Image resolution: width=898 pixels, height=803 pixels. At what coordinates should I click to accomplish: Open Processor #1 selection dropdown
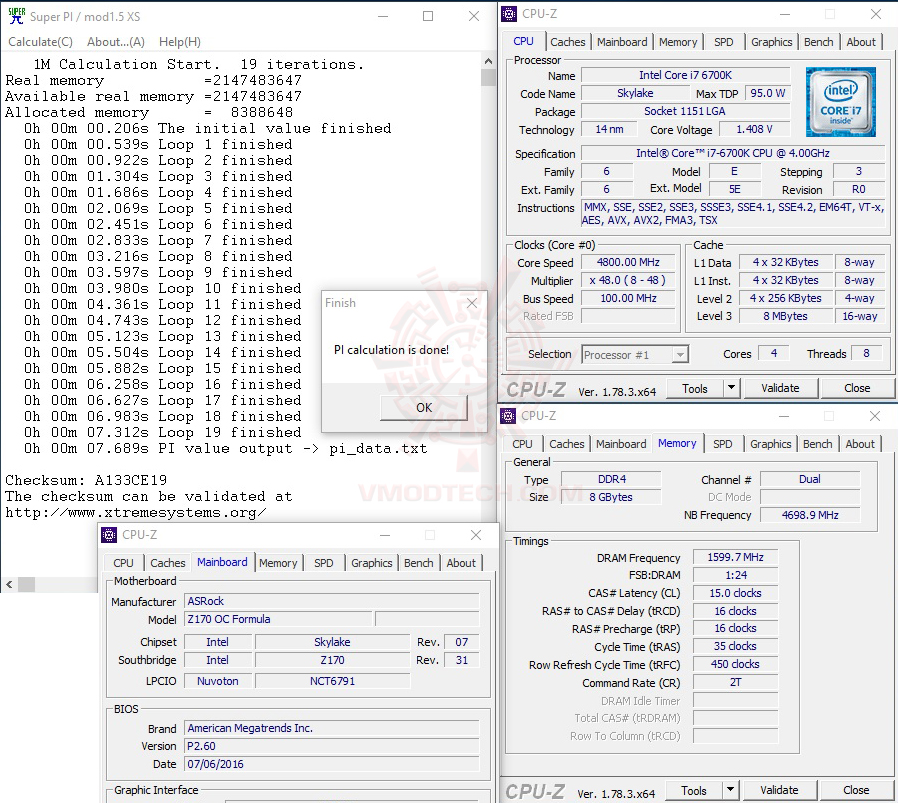(x=635, y=355)
